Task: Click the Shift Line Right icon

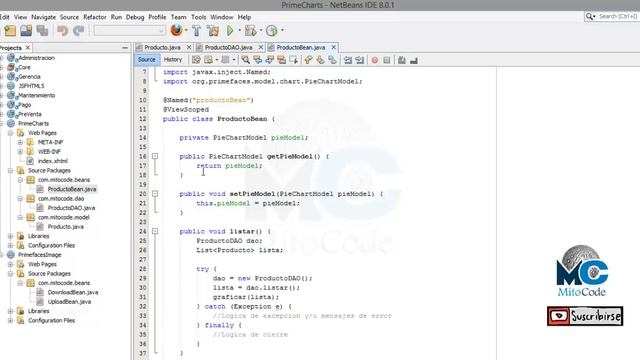Action: (360, 60)
